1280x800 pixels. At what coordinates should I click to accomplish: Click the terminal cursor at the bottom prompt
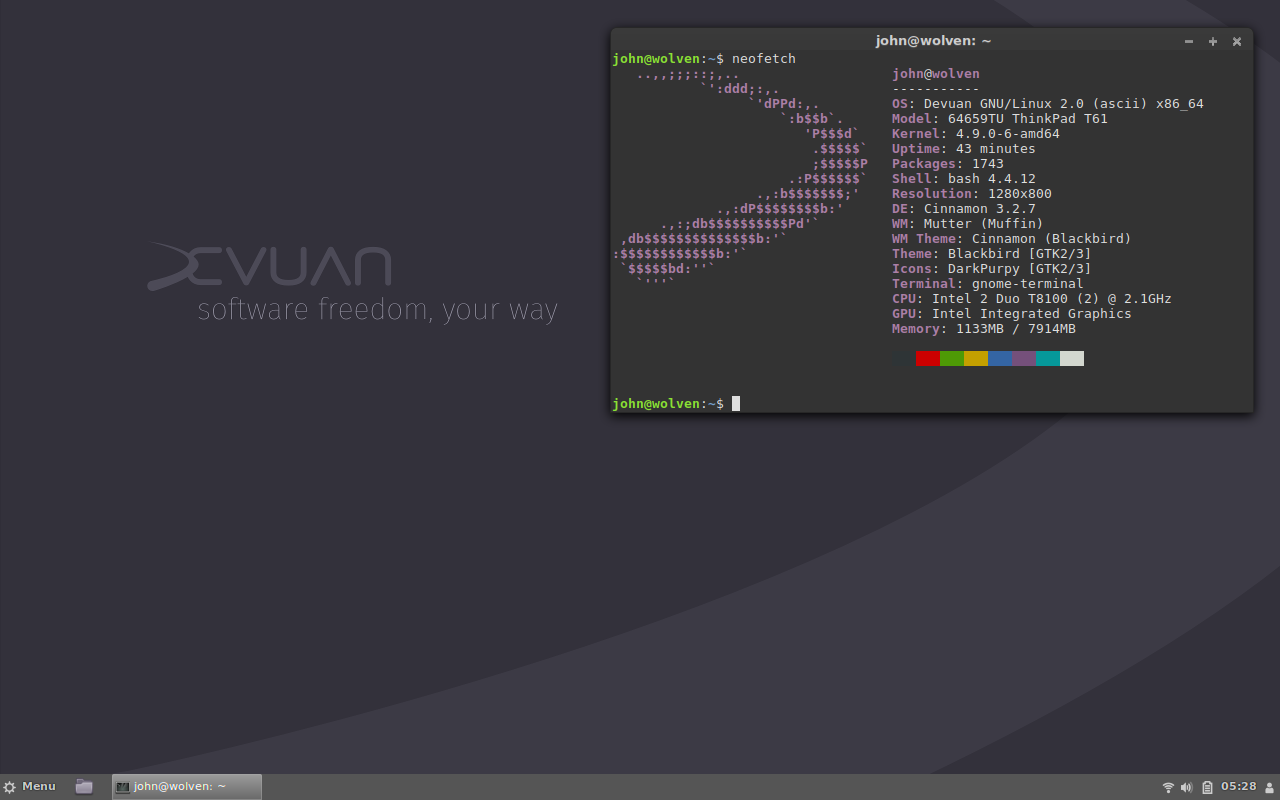point(736,404)
